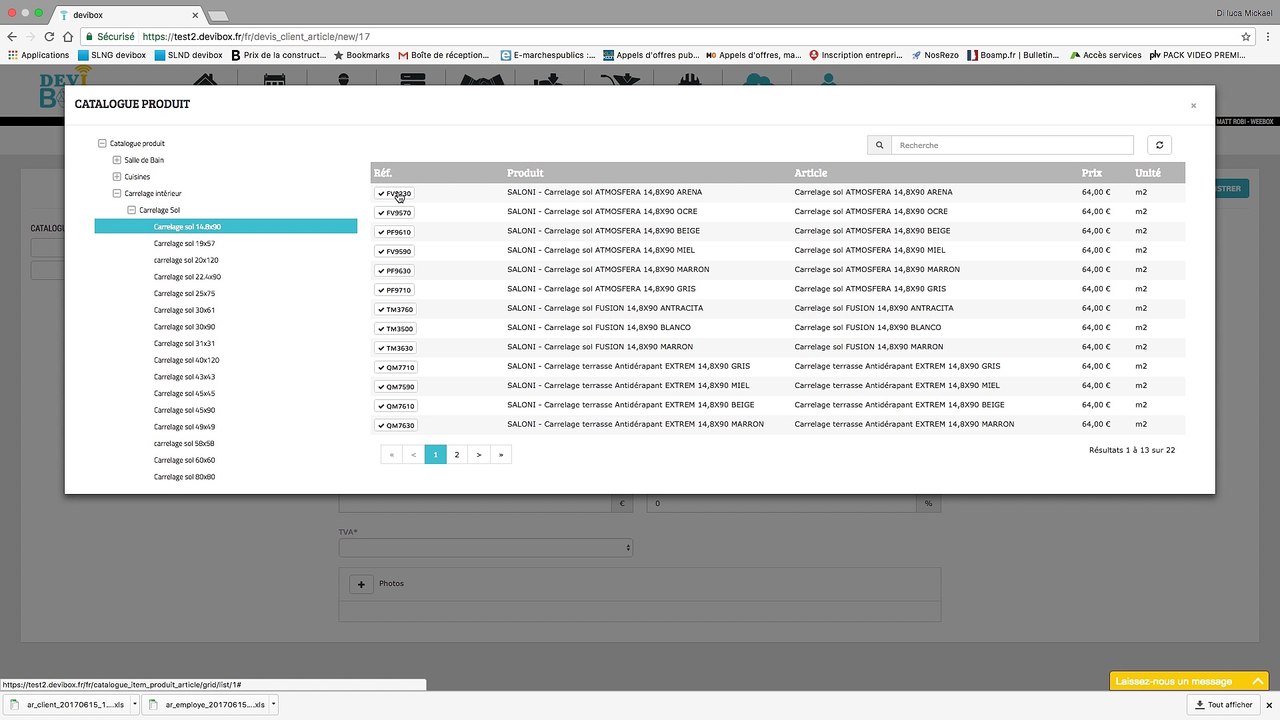This screenshot has height=720, width=1280.
Task: Select Carrelage sol 43x43 in tree
Action: 184,377
